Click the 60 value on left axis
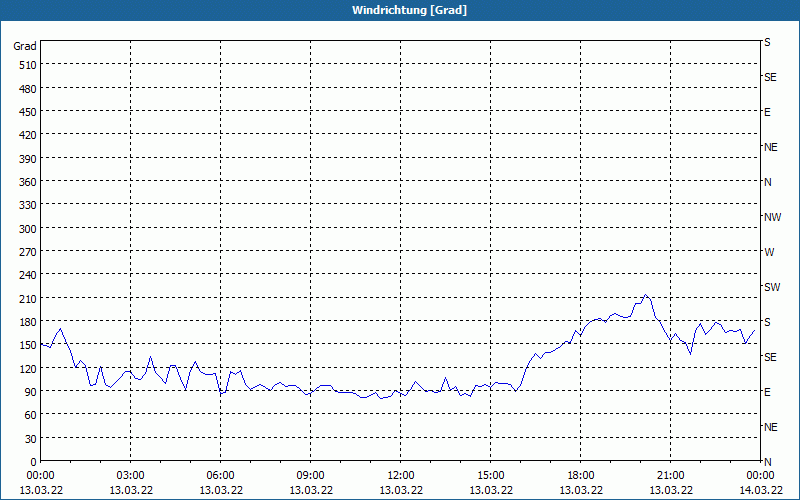This screenshot has height=500, width=800. [x=31, y=415]
